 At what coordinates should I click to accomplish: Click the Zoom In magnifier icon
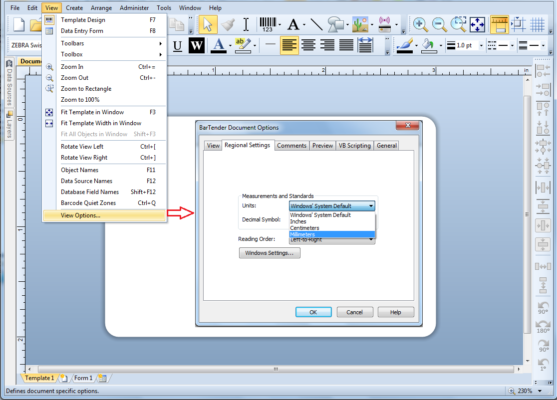tap(420, 25)
